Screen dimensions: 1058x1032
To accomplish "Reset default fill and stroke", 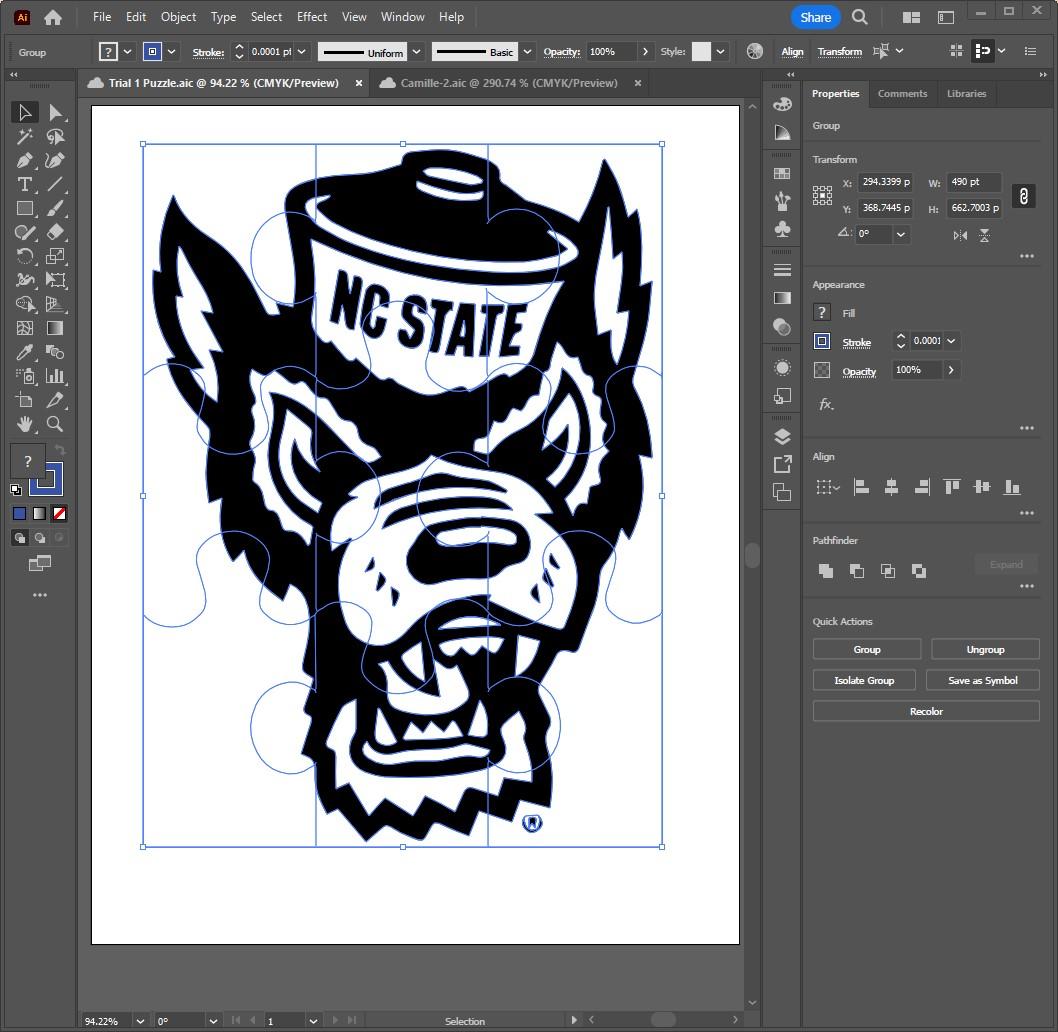I will tap(16, 489).
